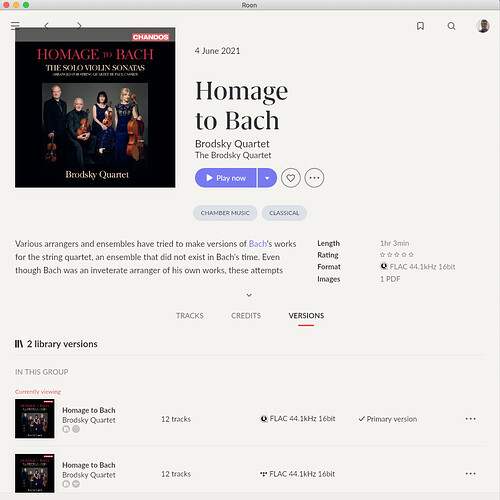
Task: Open the Play now dropdown arrow
Action: [x=267, y=178]
